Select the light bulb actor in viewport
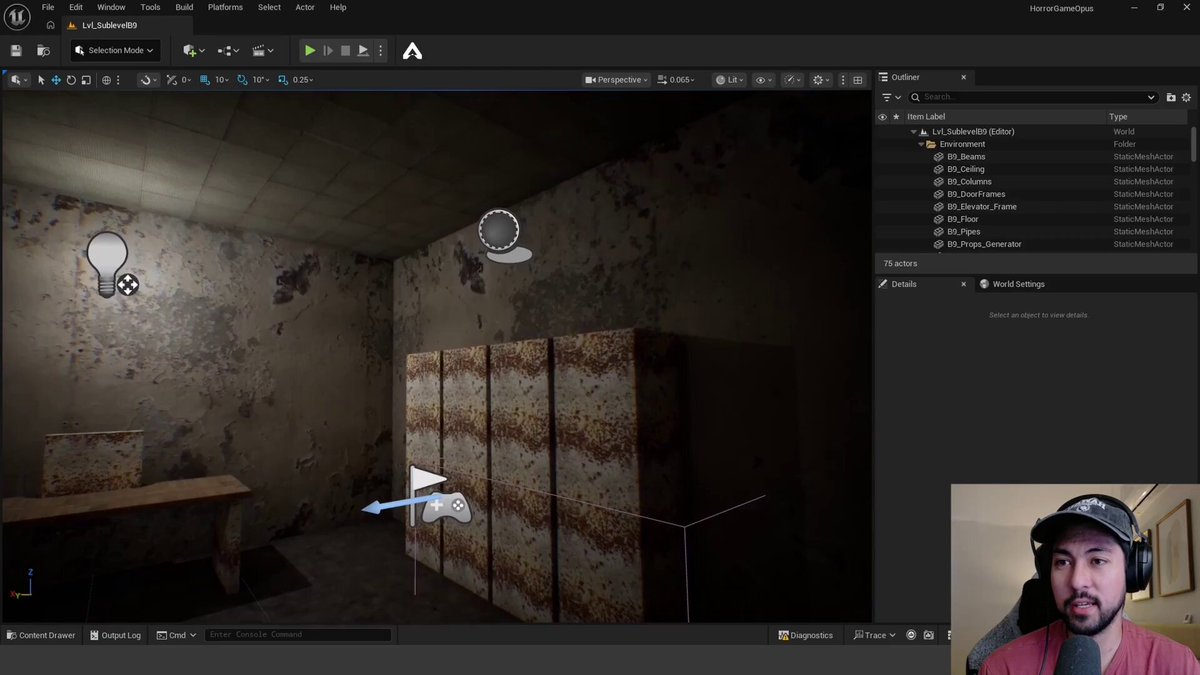Screen dimensions: 1200x675 tap(107, 264)
